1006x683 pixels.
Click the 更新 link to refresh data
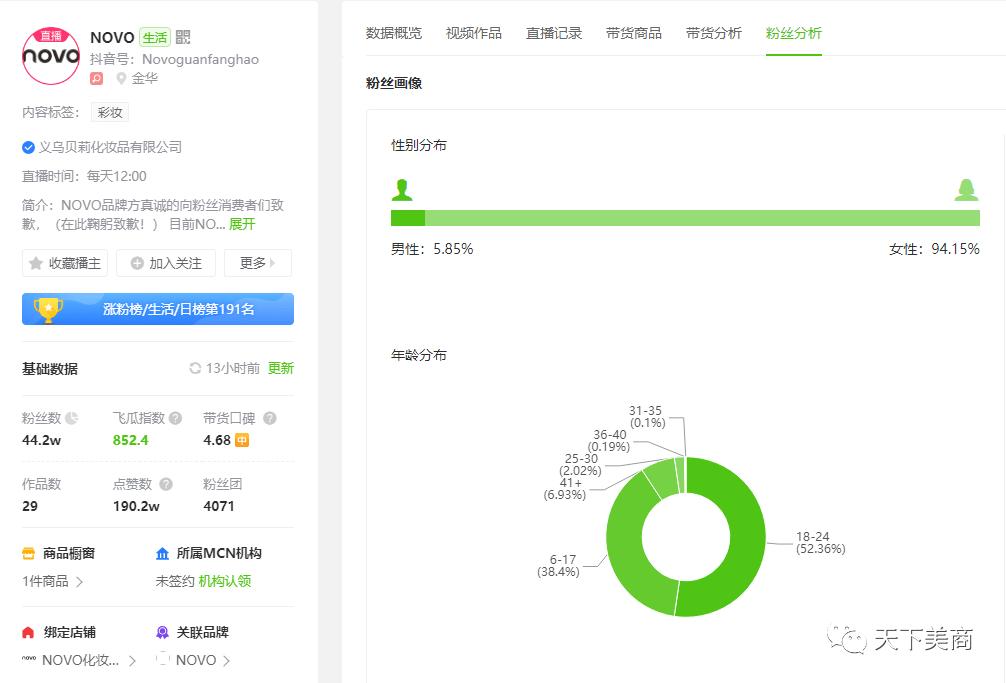click(x=281, y=368)
